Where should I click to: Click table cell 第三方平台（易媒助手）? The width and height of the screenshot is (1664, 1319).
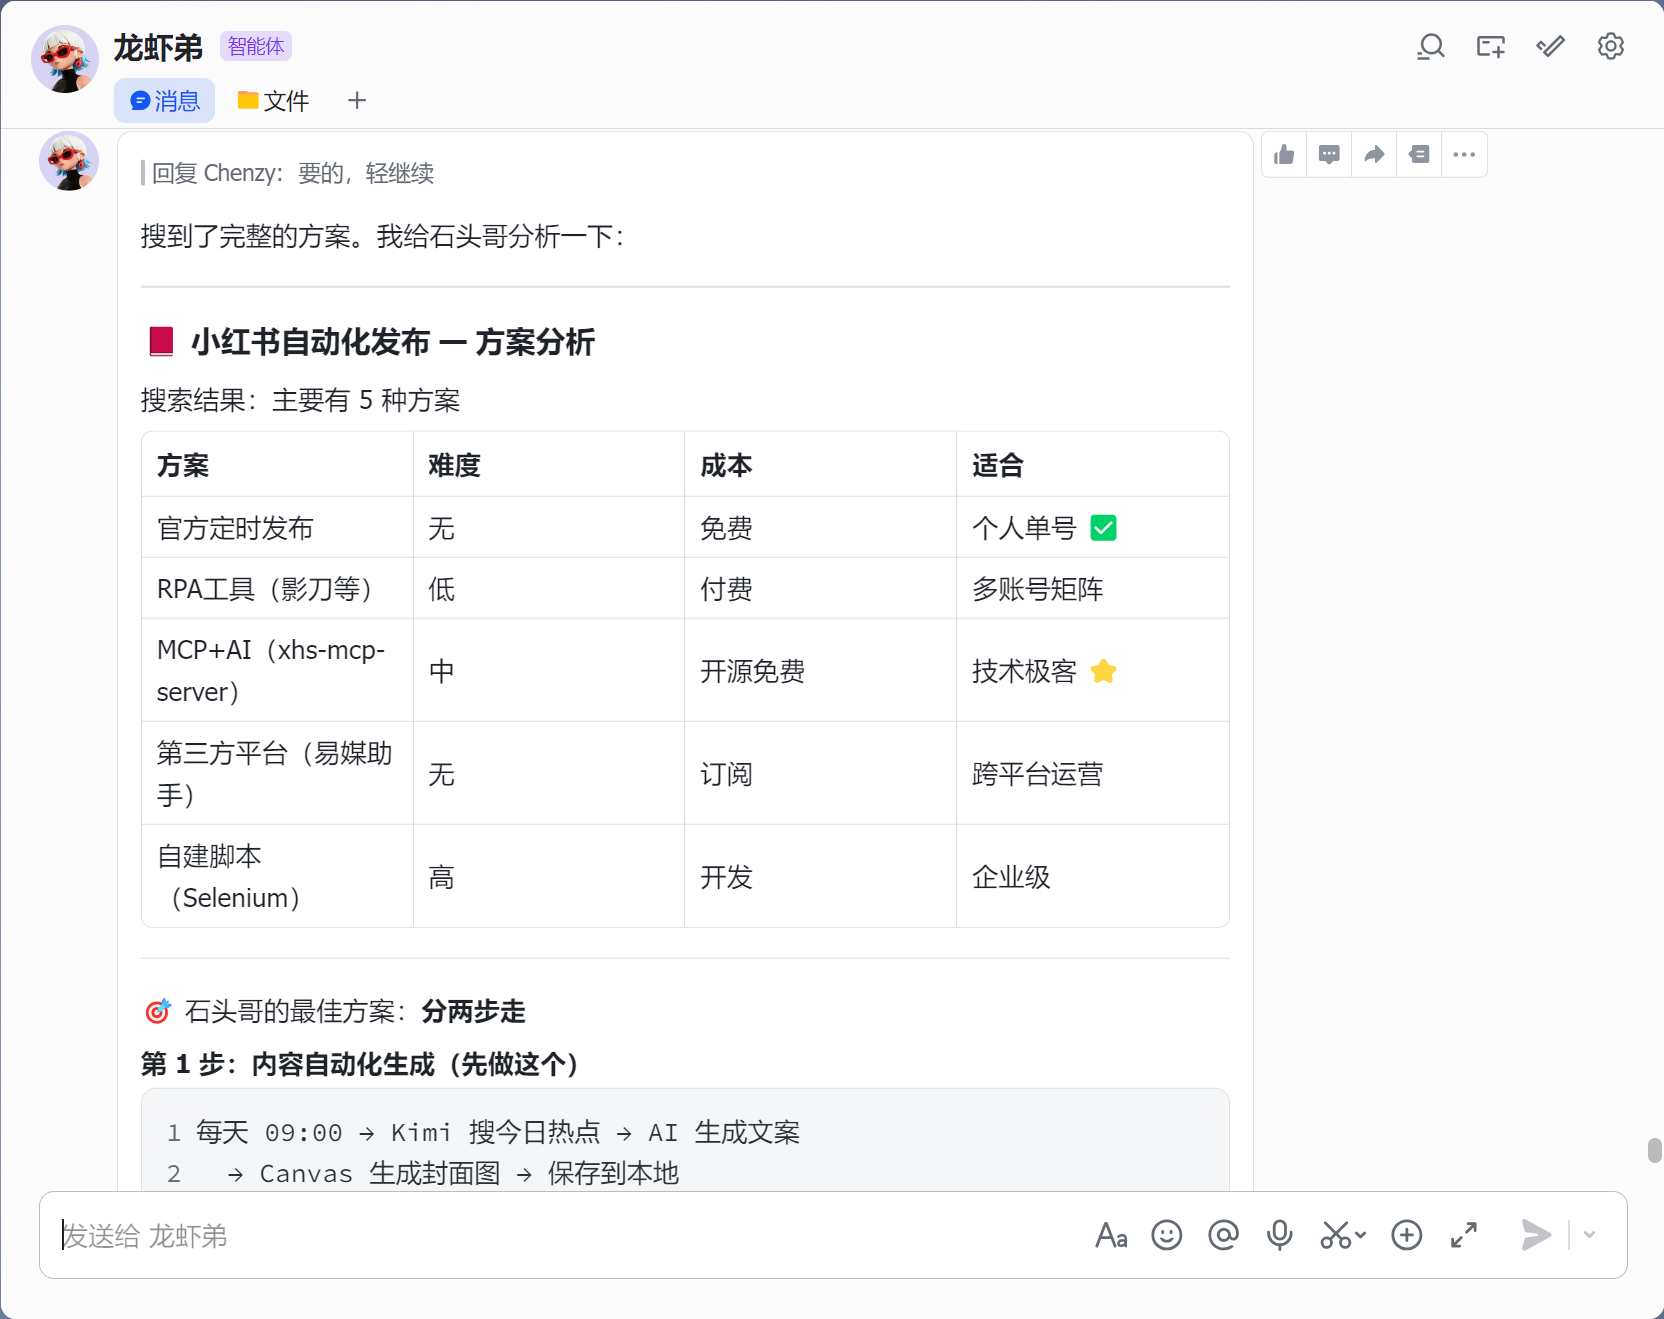[275, 774]
